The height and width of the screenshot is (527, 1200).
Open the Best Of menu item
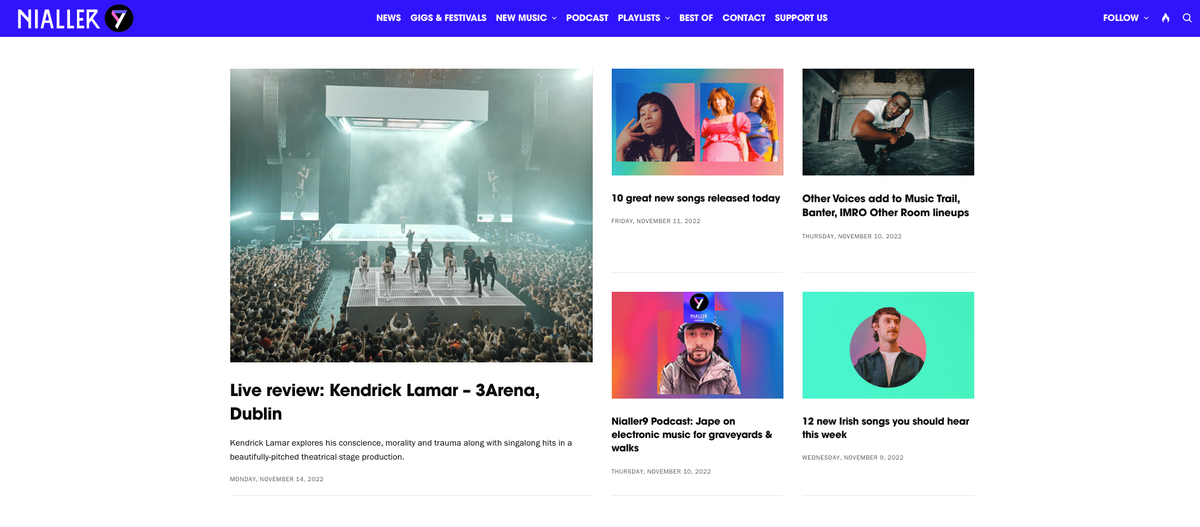(x=696, y=18)
